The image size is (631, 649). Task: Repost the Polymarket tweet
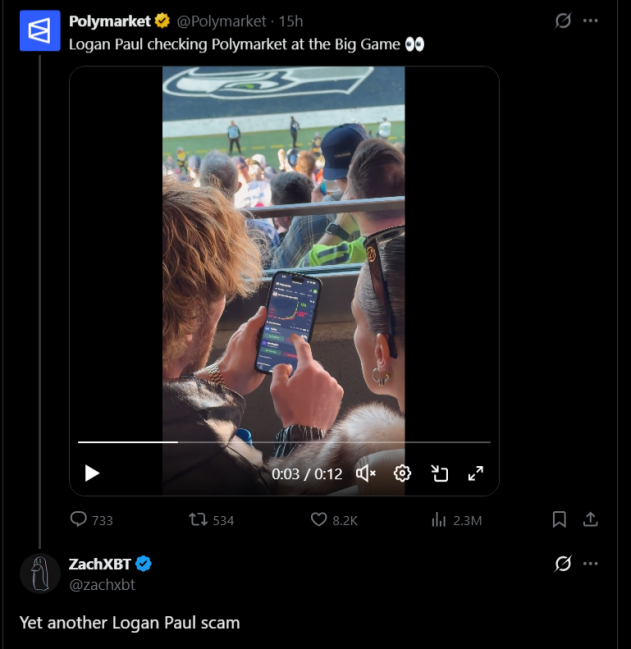pyautogui.click(x=198, y=520)
